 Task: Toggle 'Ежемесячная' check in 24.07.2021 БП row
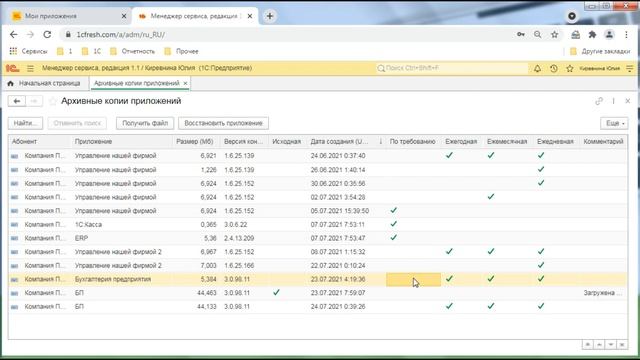[491, 306]
